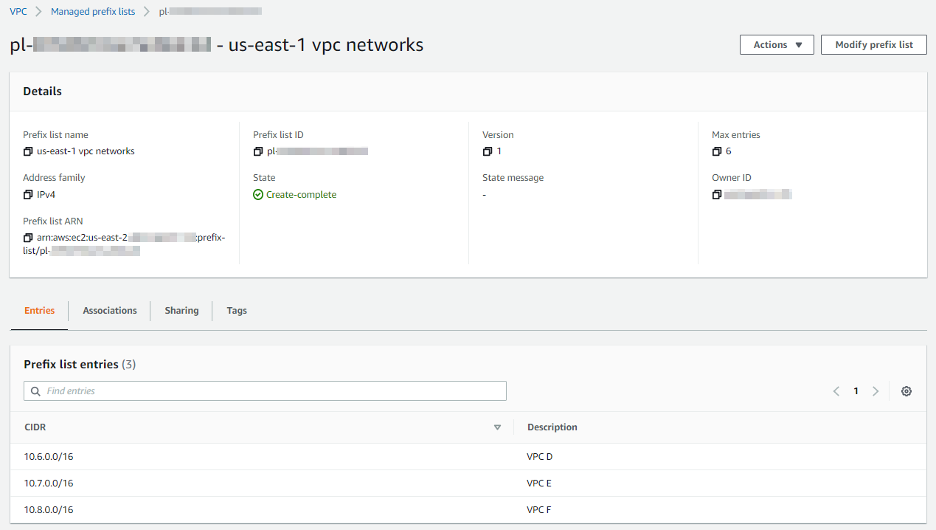Screen dimensions: 936x530
Task: Open the Actions dropdown menu
Action: coord(777,45)
